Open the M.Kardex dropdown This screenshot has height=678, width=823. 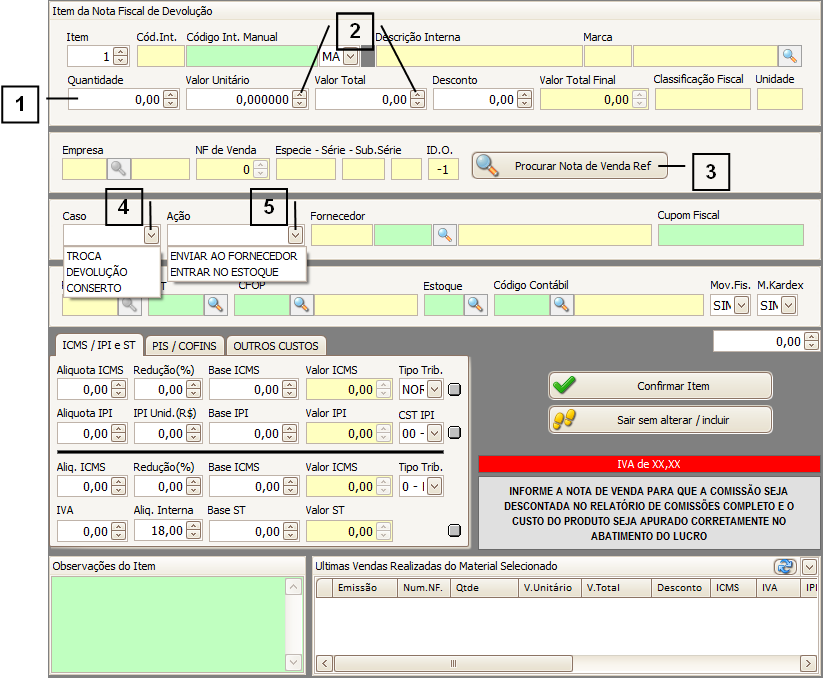click(788, 305)
